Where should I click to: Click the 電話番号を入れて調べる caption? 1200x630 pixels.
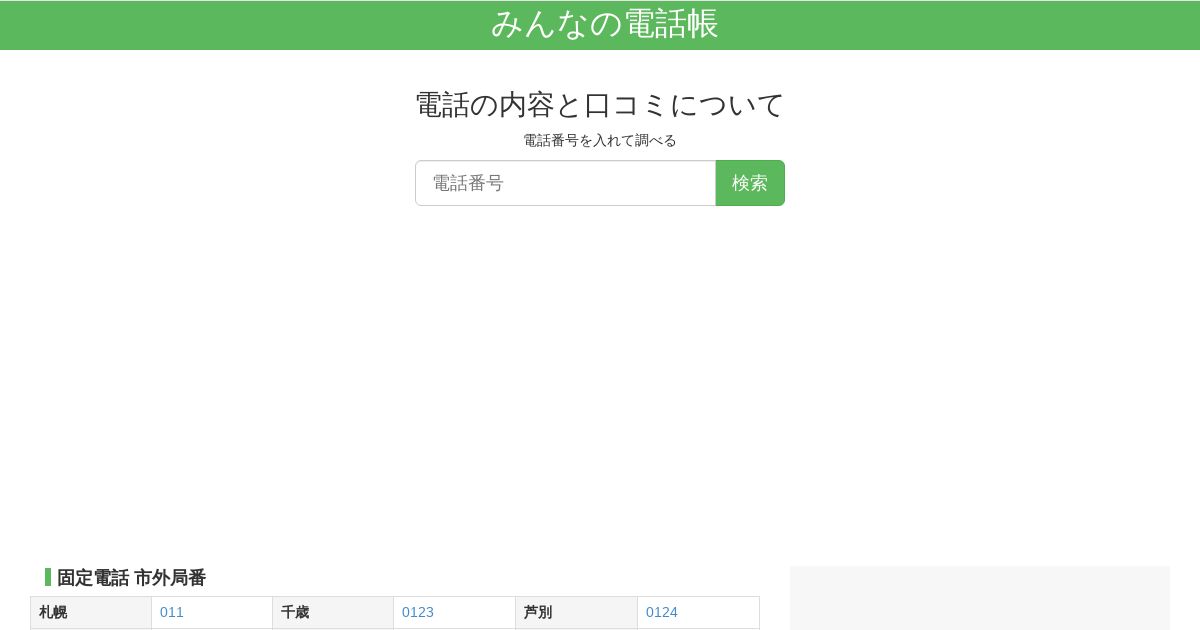600,140
